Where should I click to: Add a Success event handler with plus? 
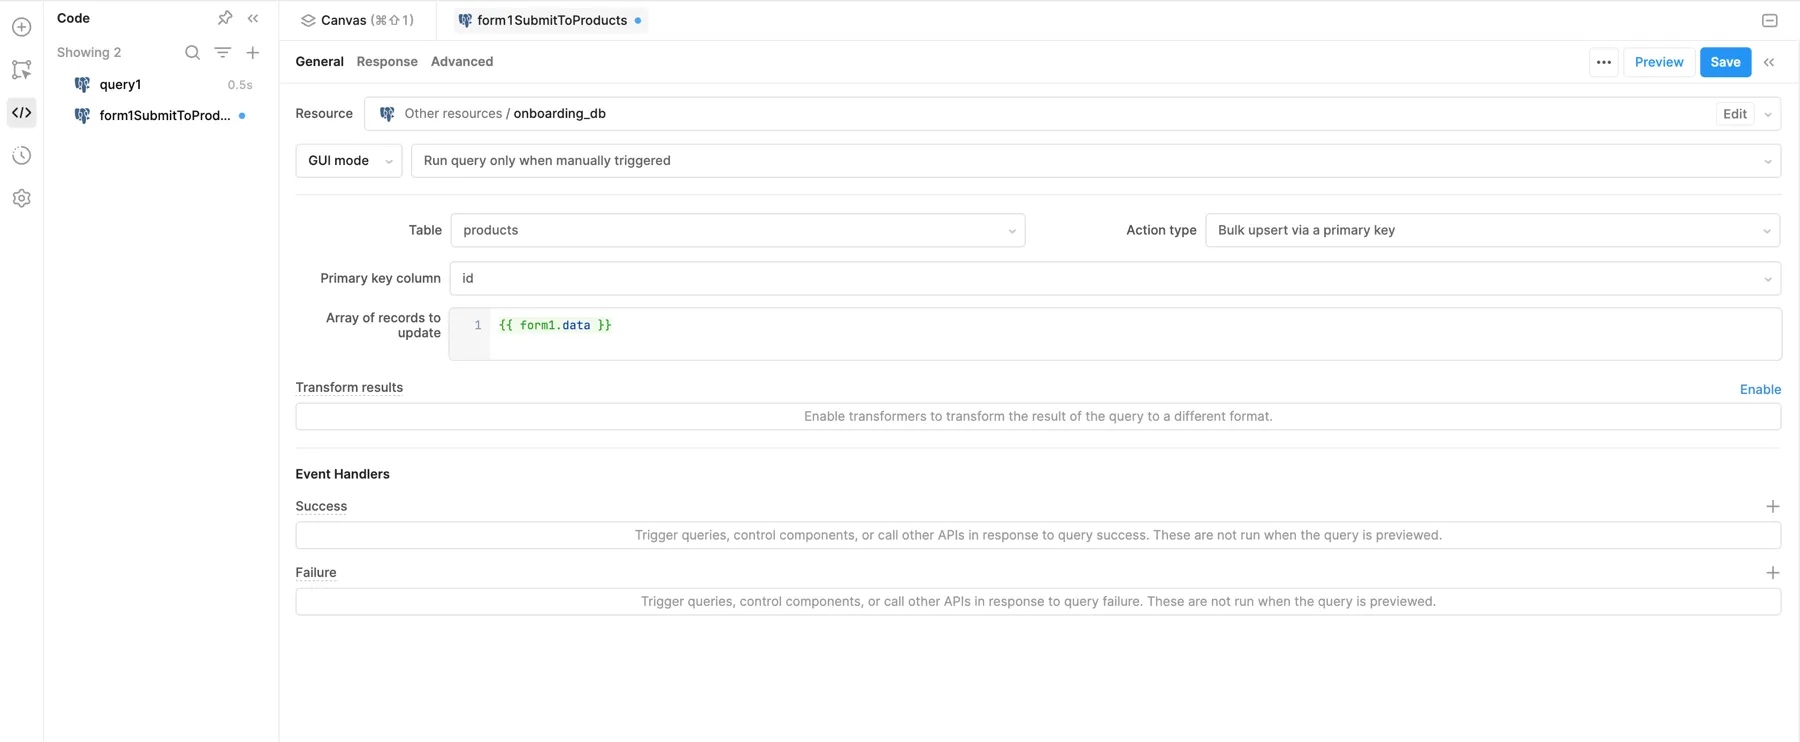1772,506
